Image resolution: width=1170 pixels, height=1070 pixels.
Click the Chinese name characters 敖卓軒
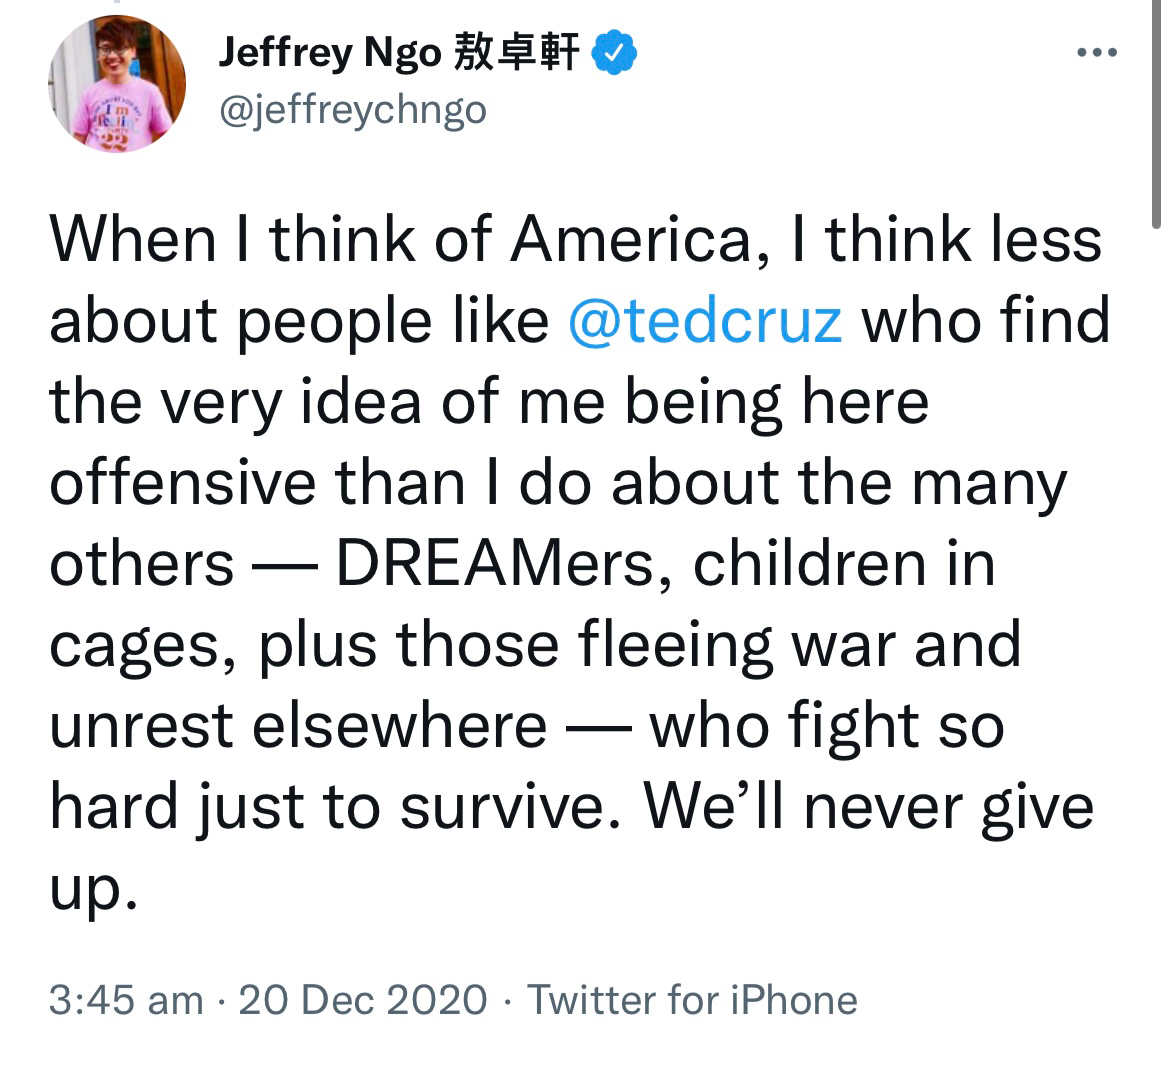516,51
